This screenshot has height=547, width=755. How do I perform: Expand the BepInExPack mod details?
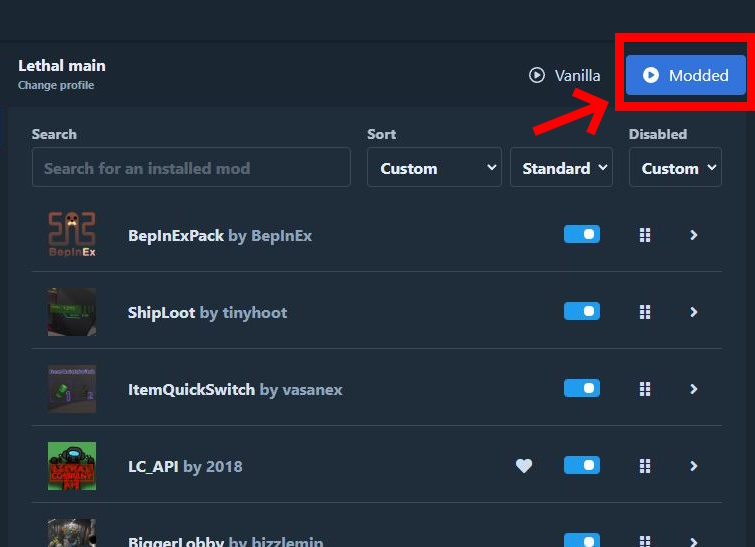[693, 235]
